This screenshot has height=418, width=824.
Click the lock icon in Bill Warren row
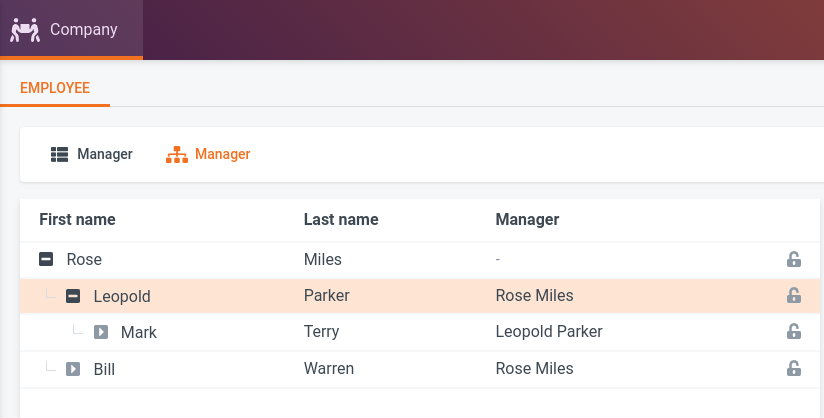[x=793, y=369]
